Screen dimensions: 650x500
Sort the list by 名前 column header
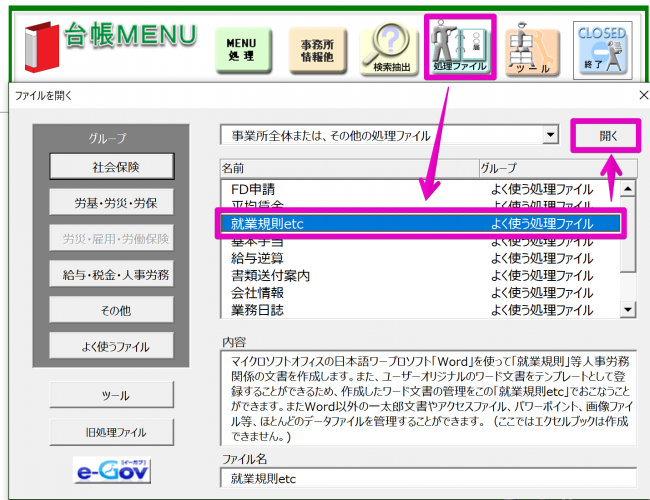(347, 167)
